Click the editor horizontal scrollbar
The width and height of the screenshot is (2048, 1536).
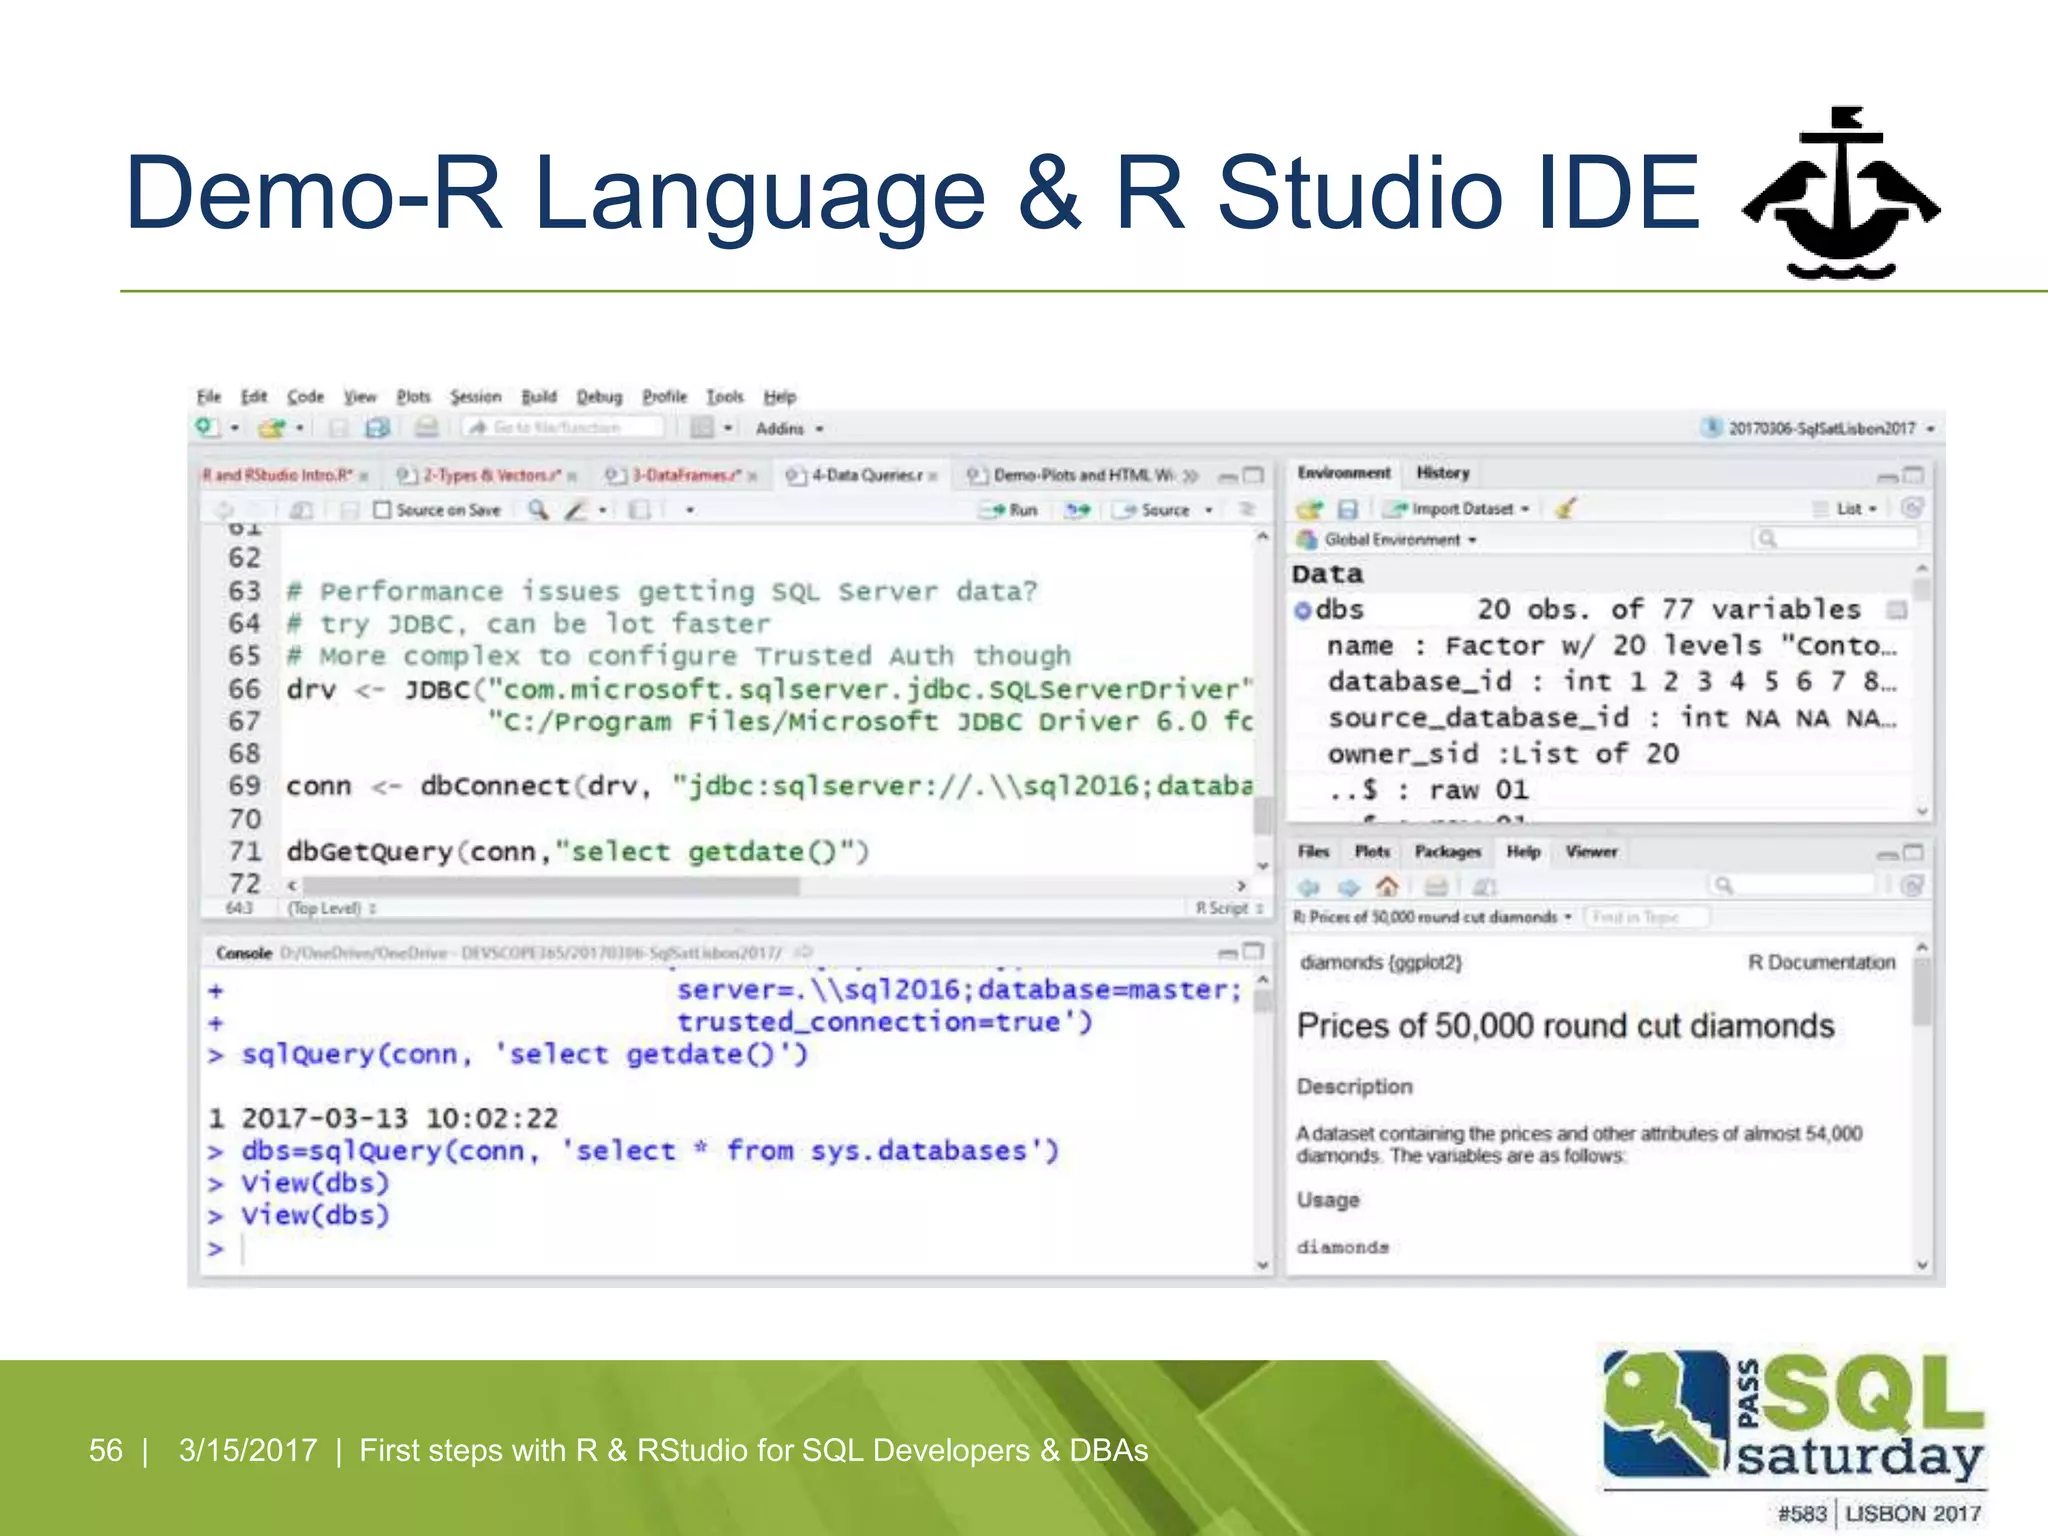tap(552, 886)
